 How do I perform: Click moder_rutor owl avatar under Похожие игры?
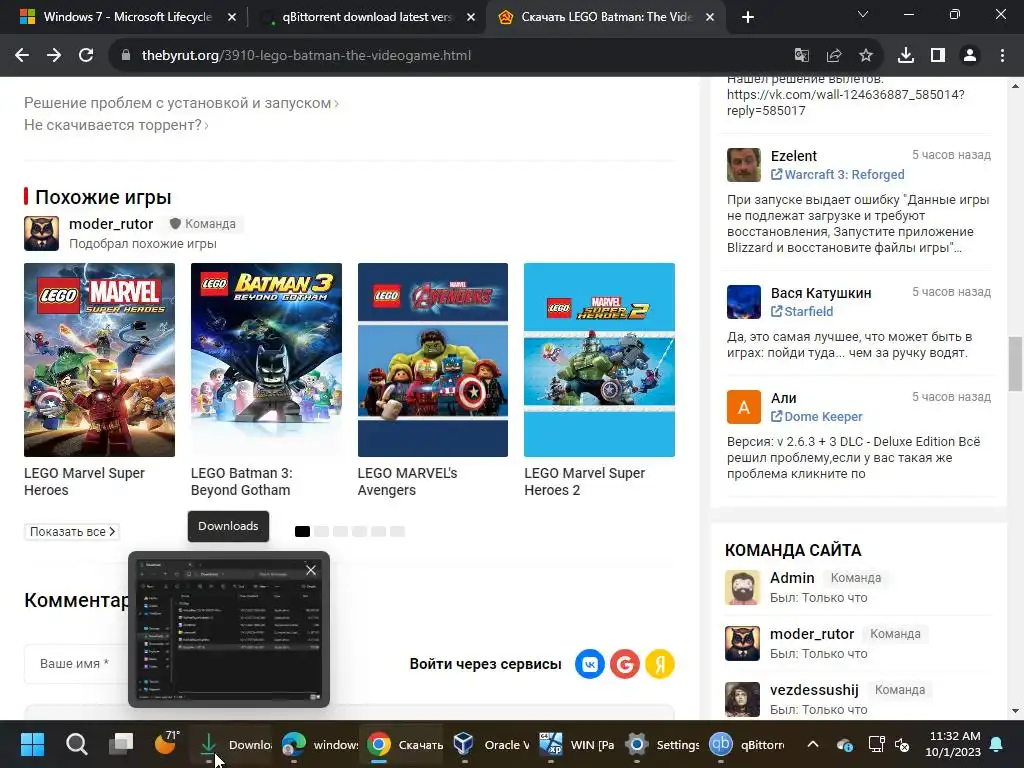pyautogui.click(x=41, y=233)
